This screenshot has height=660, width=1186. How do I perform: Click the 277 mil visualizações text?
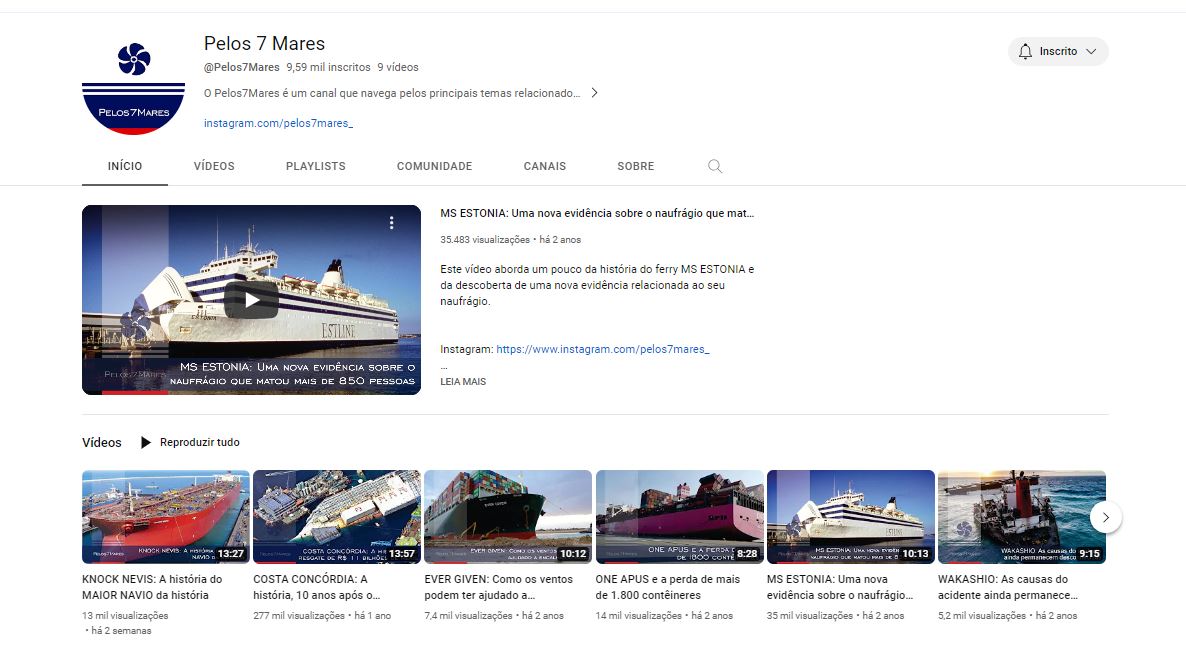(x=299, y=616)
